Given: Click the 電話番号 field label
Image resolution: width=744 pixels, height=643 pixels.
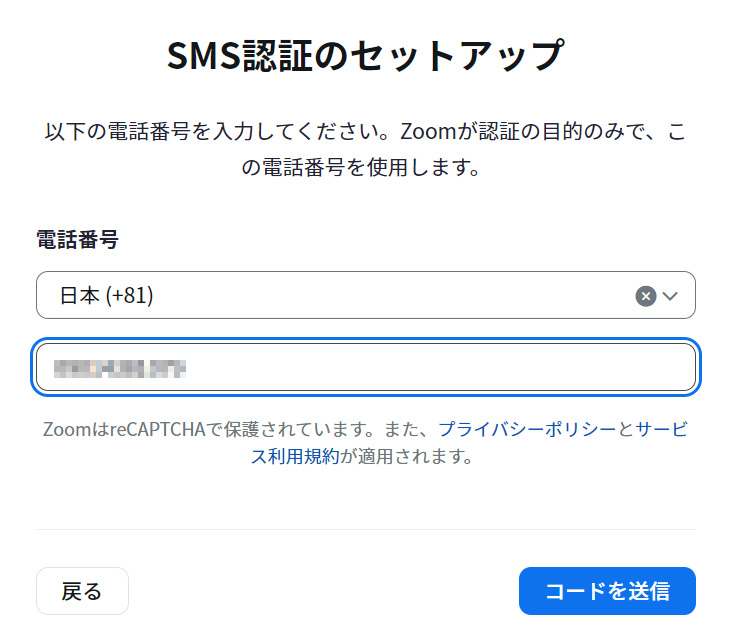Looking at the screenshot, I should (77, 239).
